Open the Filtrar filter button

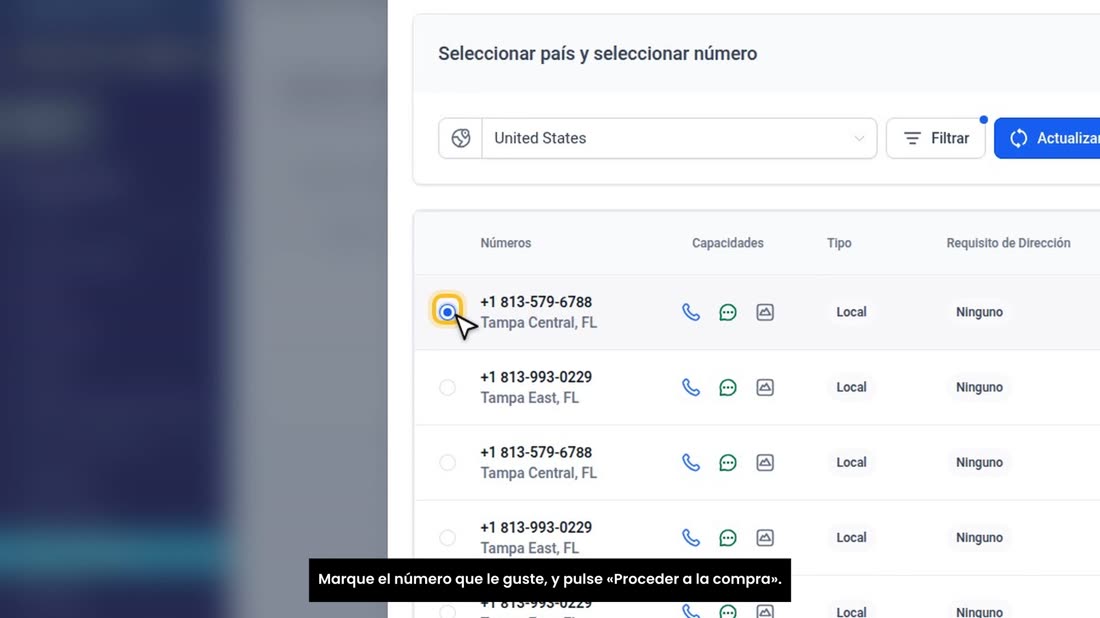936,138
